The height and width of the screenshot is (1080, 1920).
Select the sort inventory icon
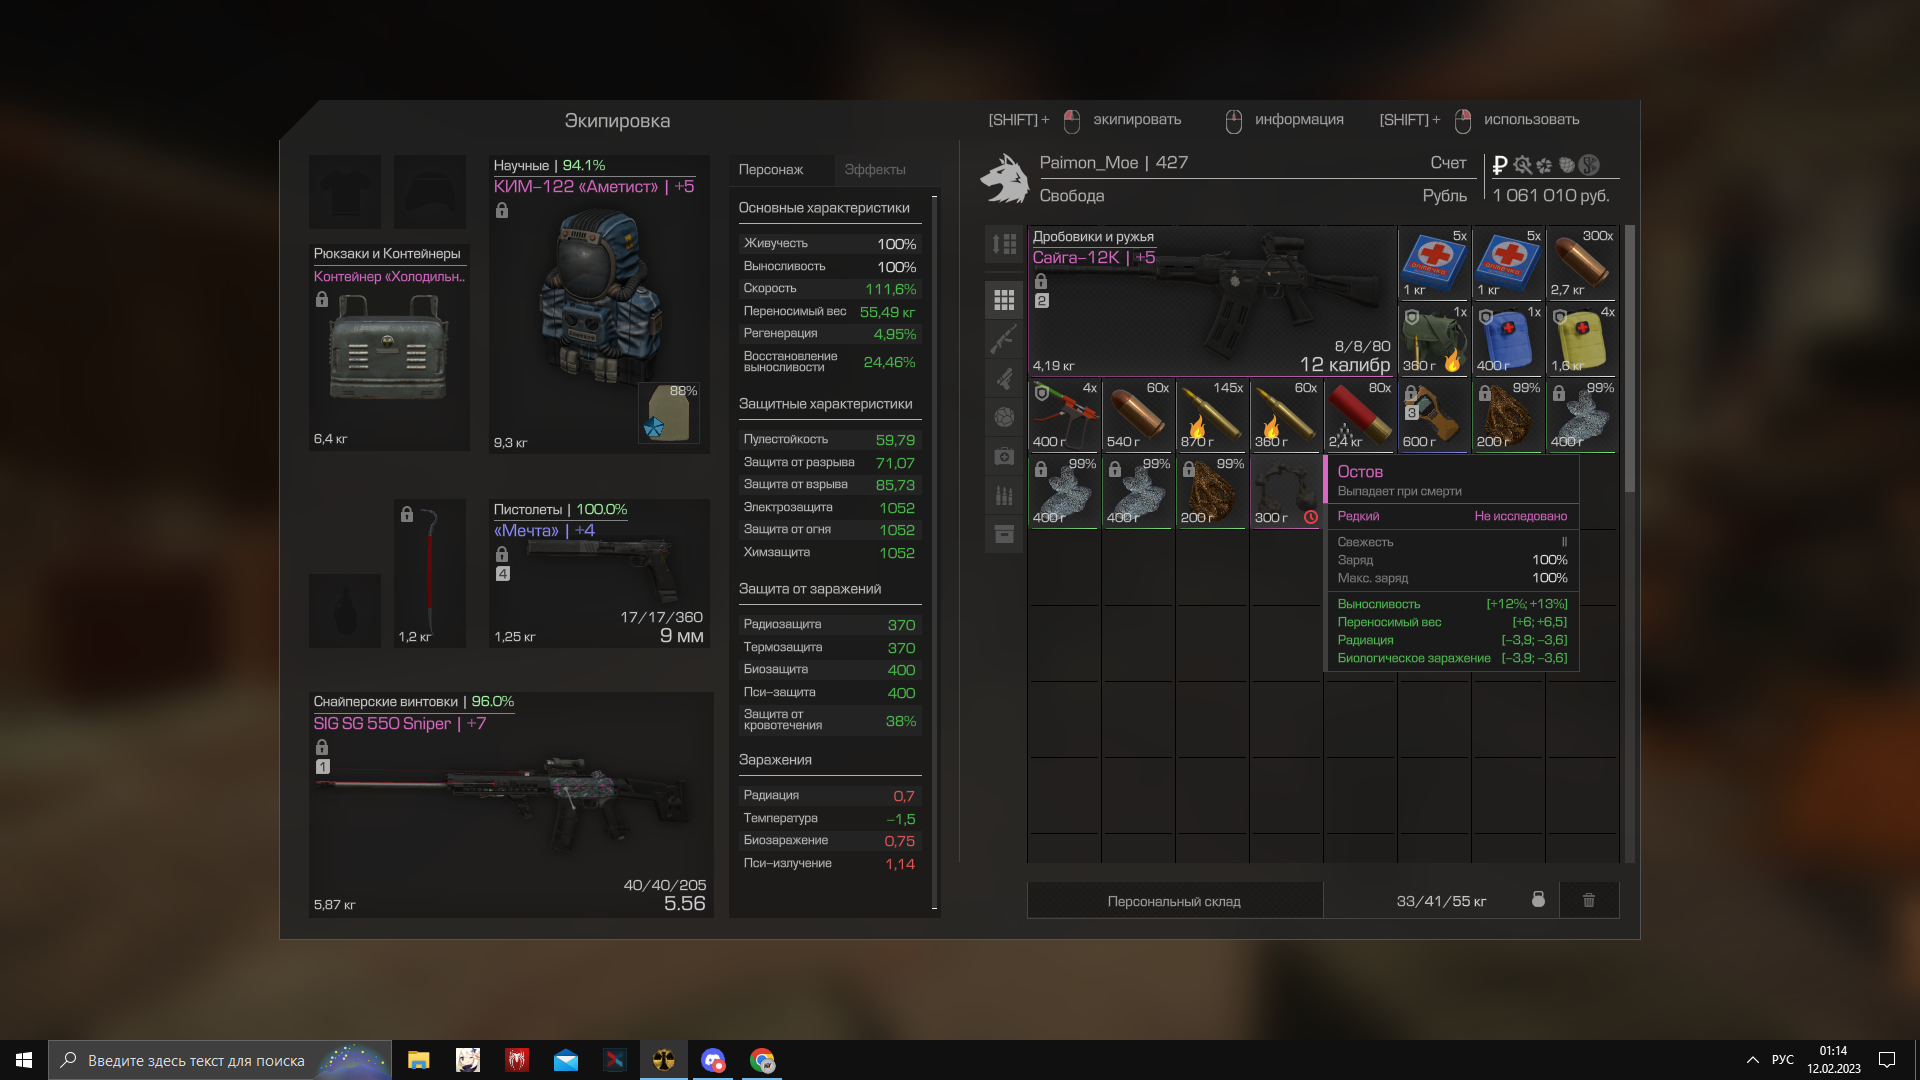pos(1004,243)
